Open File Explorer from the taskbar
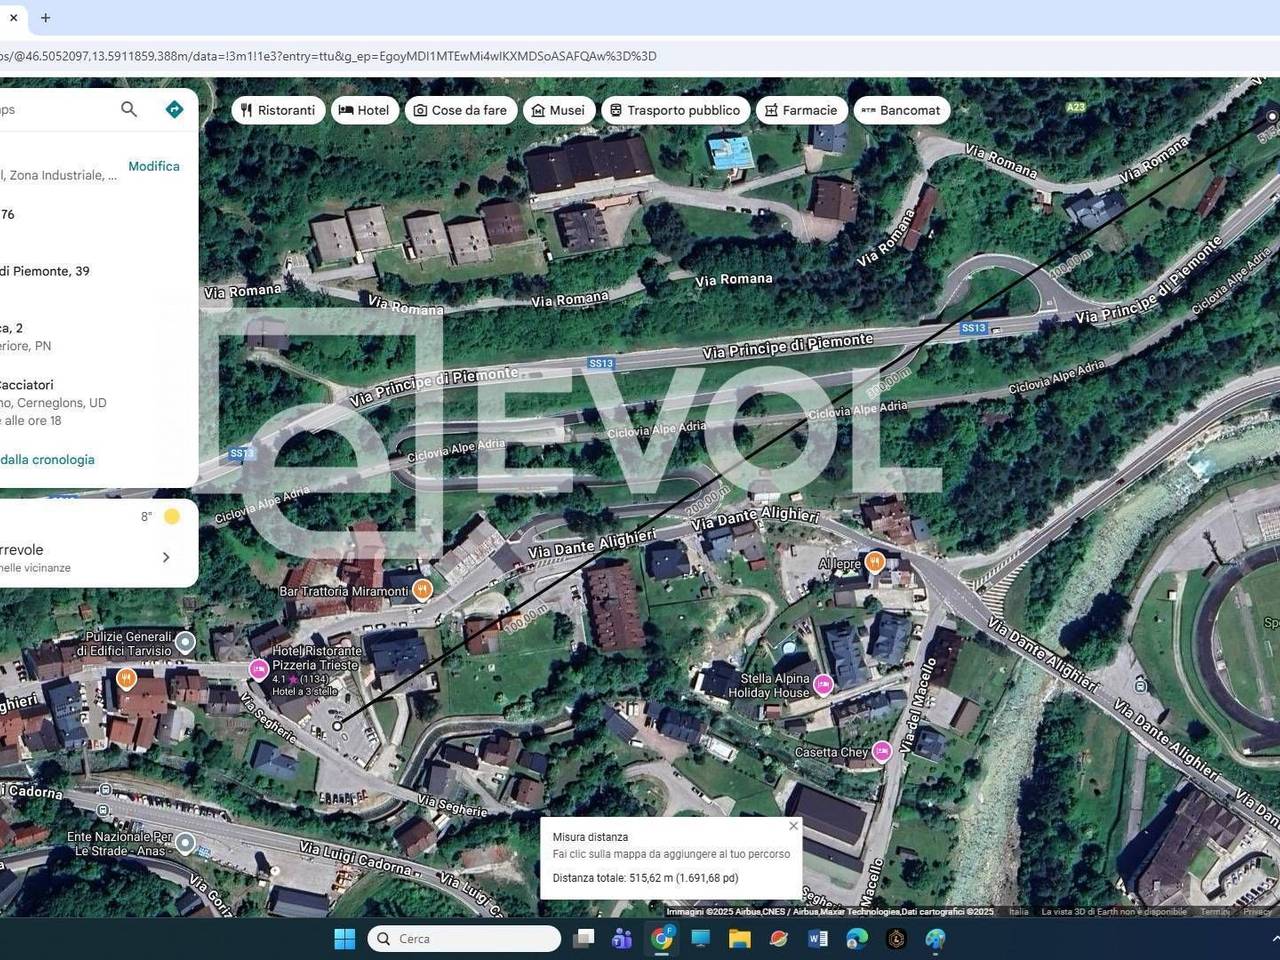This screenshot has height=960, width=1280. tap(739, 938)
